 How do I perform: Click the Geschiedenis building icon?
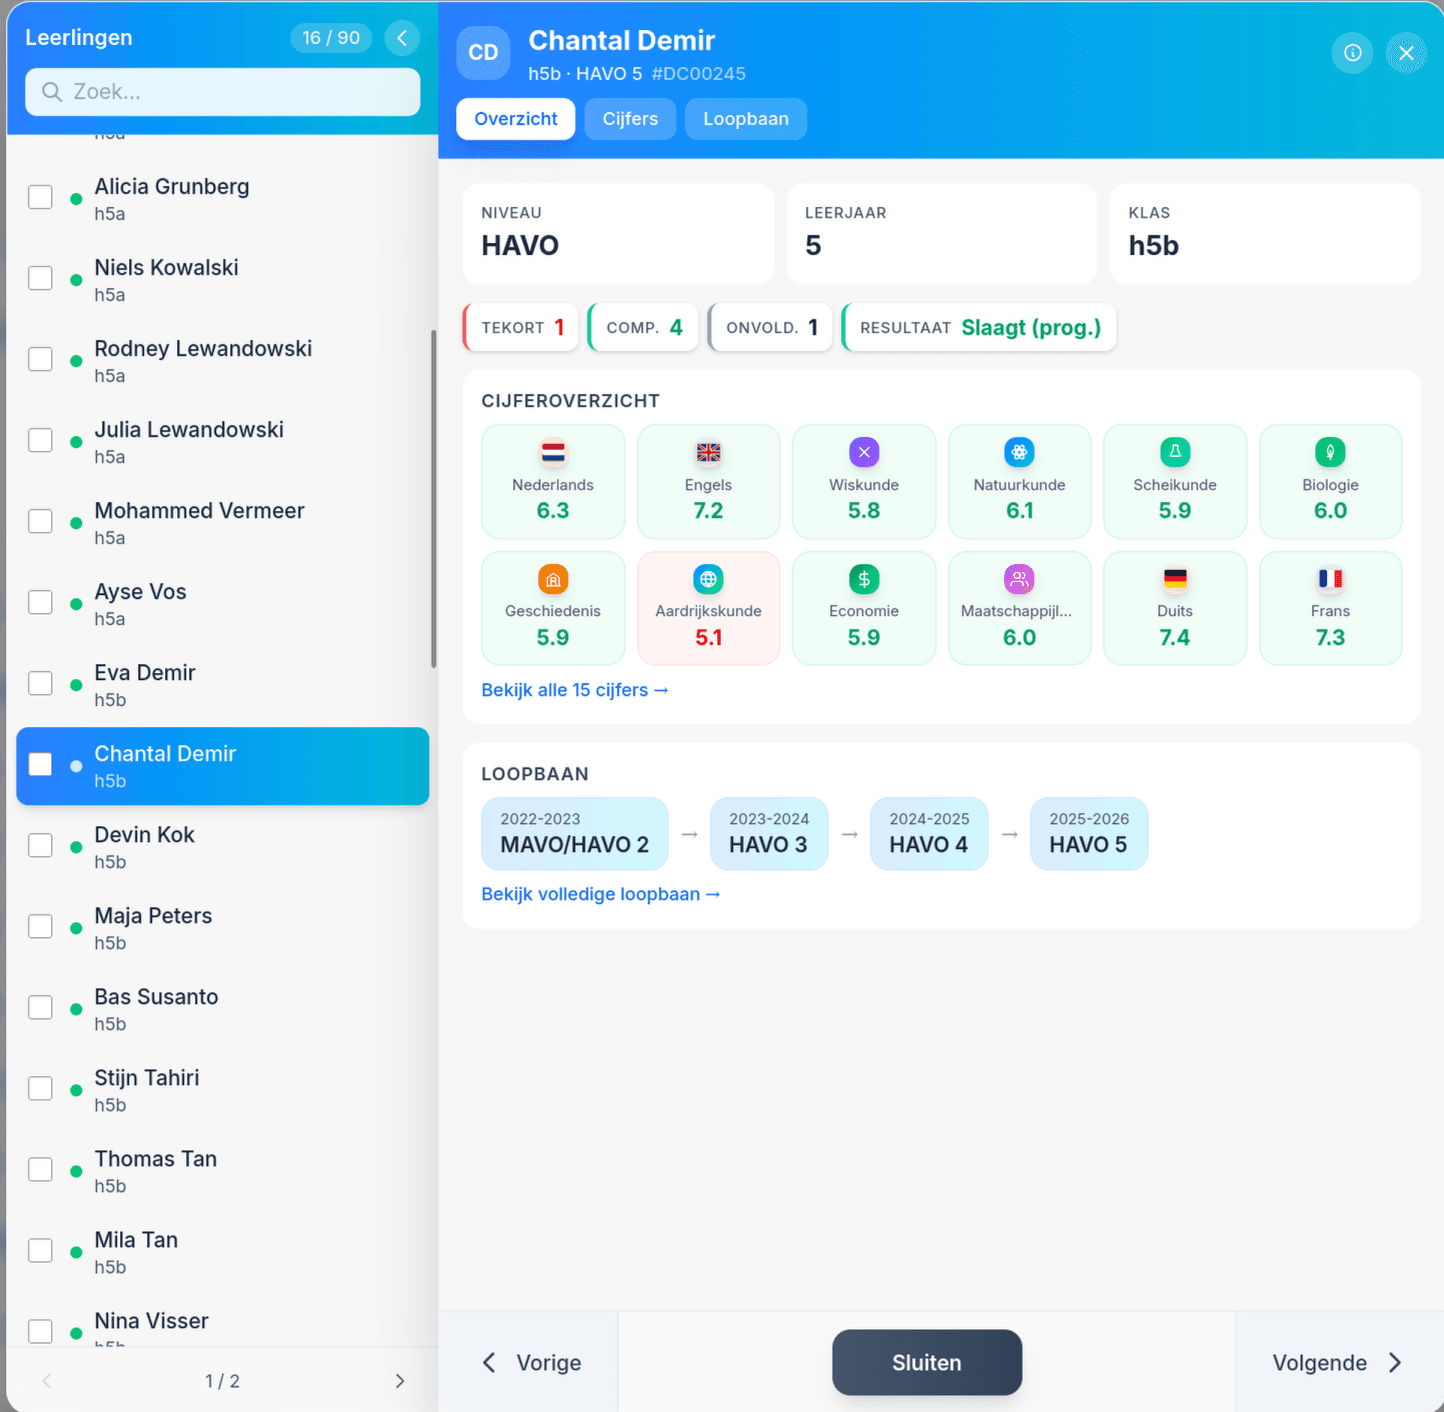(553, 579)
